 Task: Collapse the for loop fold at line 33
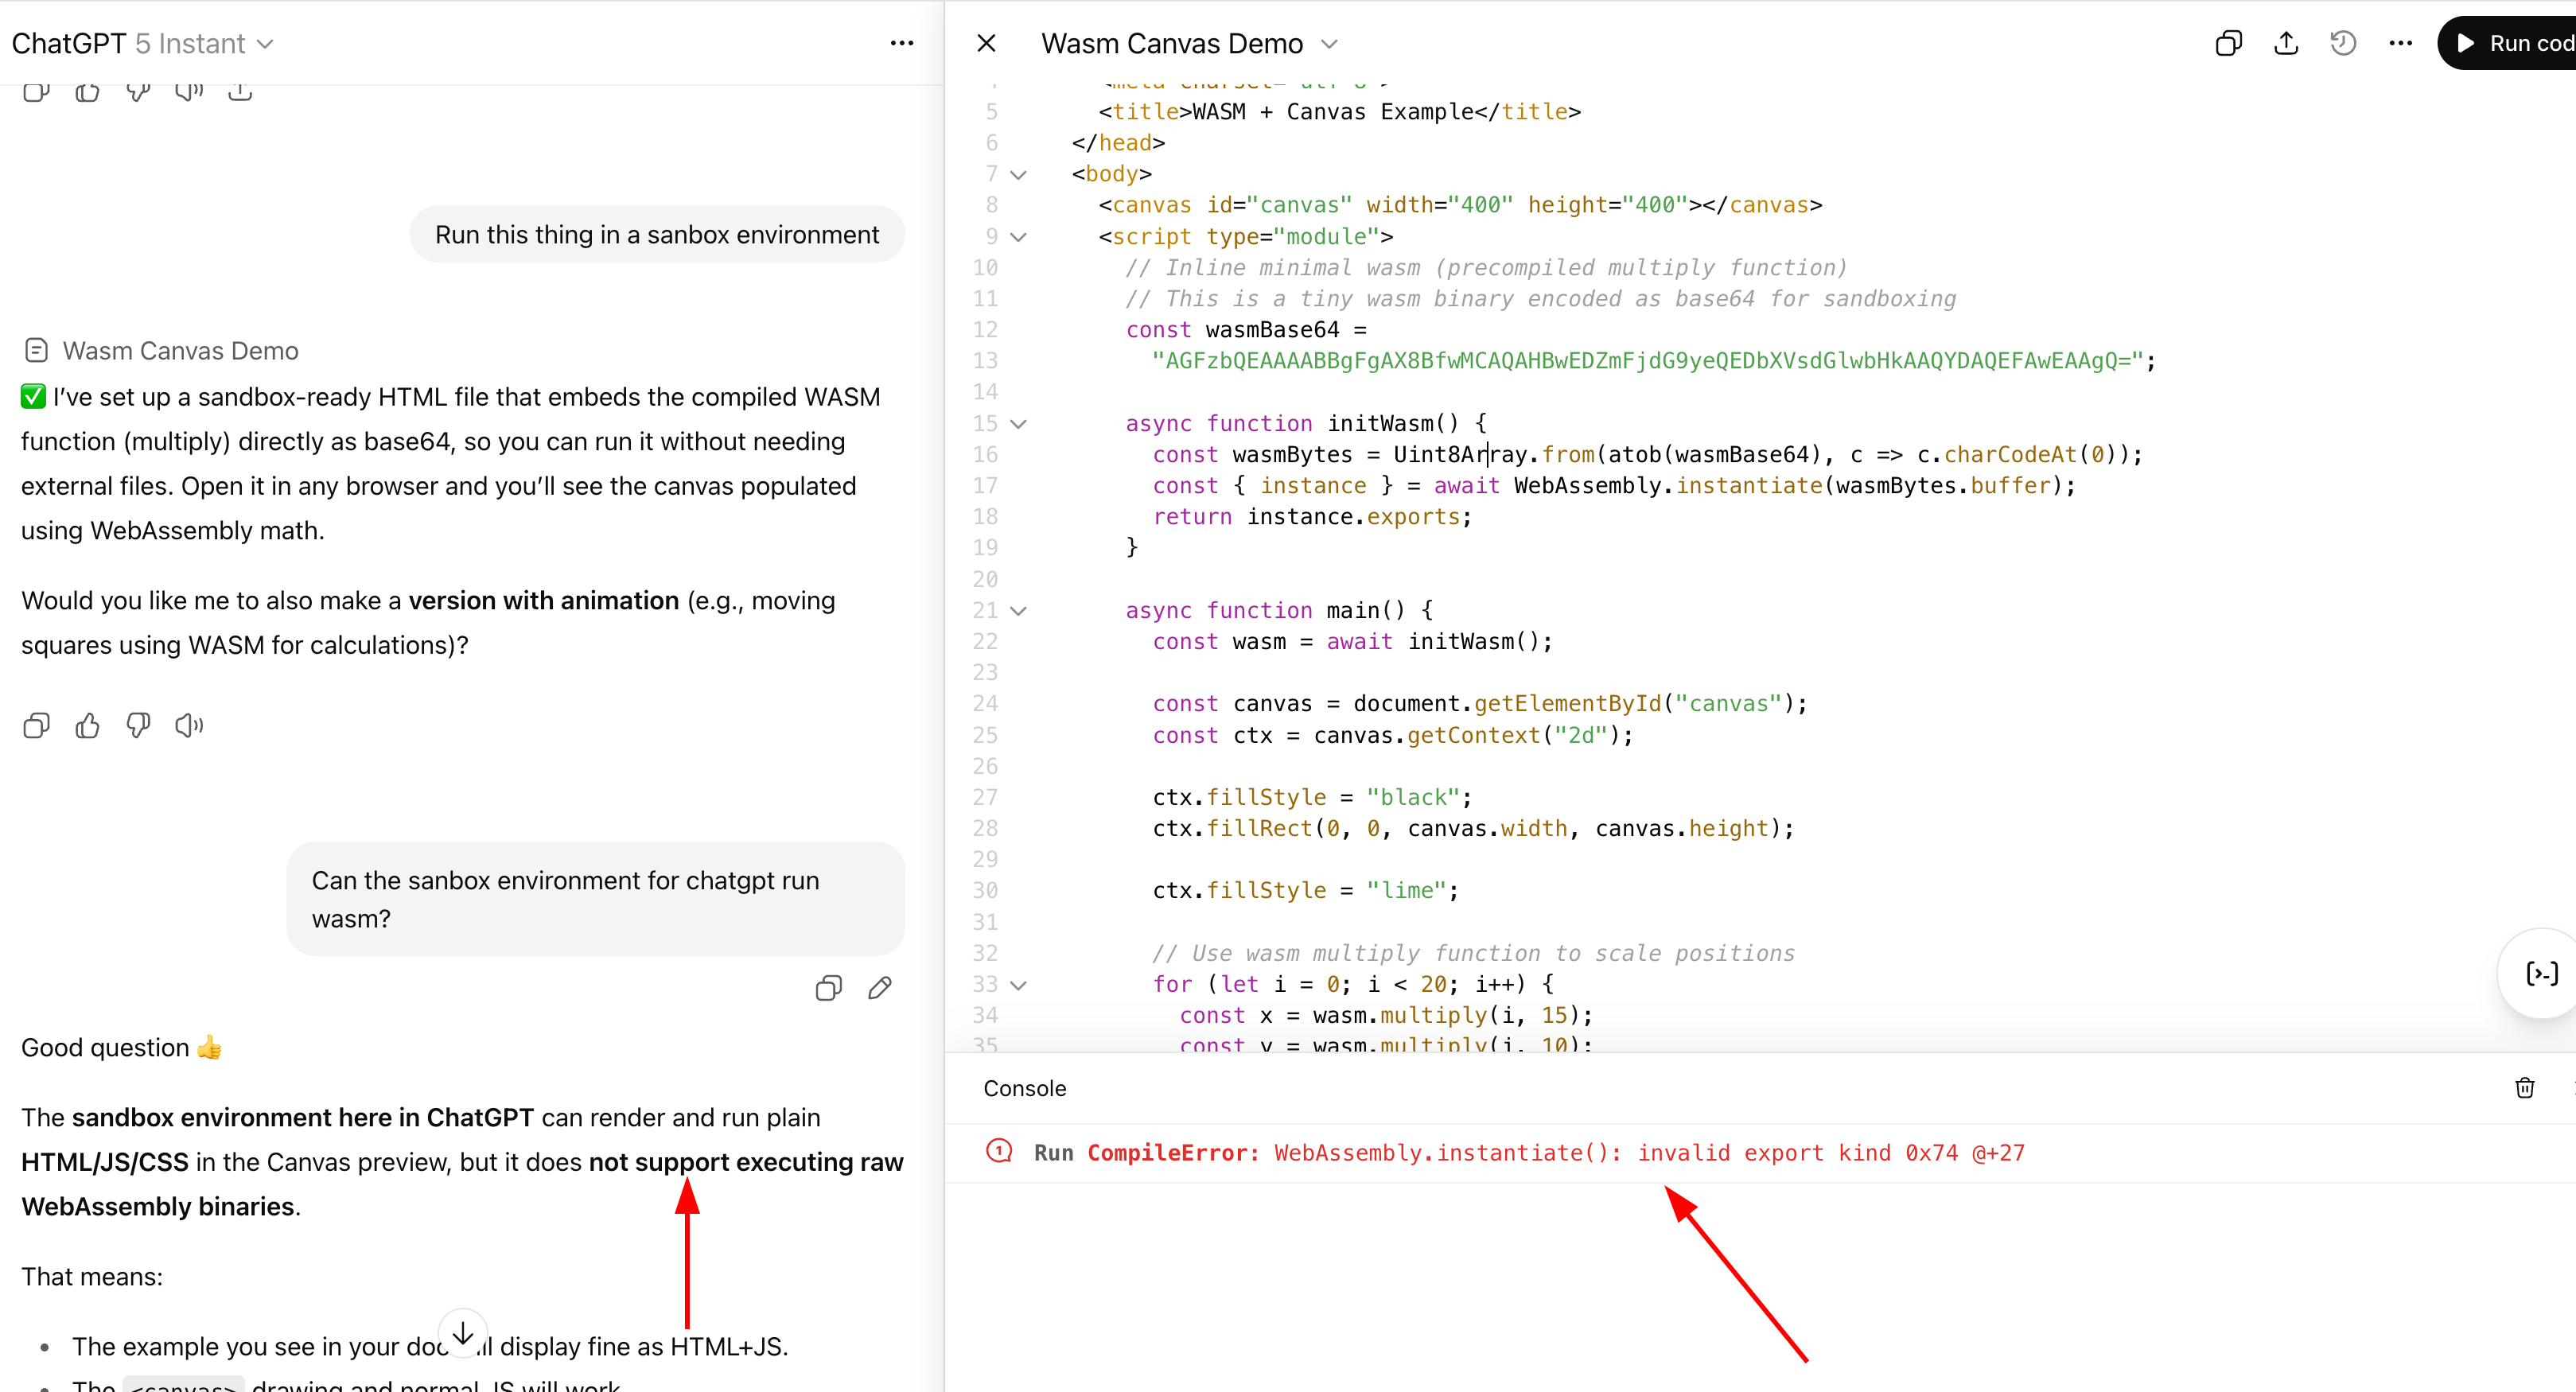[1018, 985]
